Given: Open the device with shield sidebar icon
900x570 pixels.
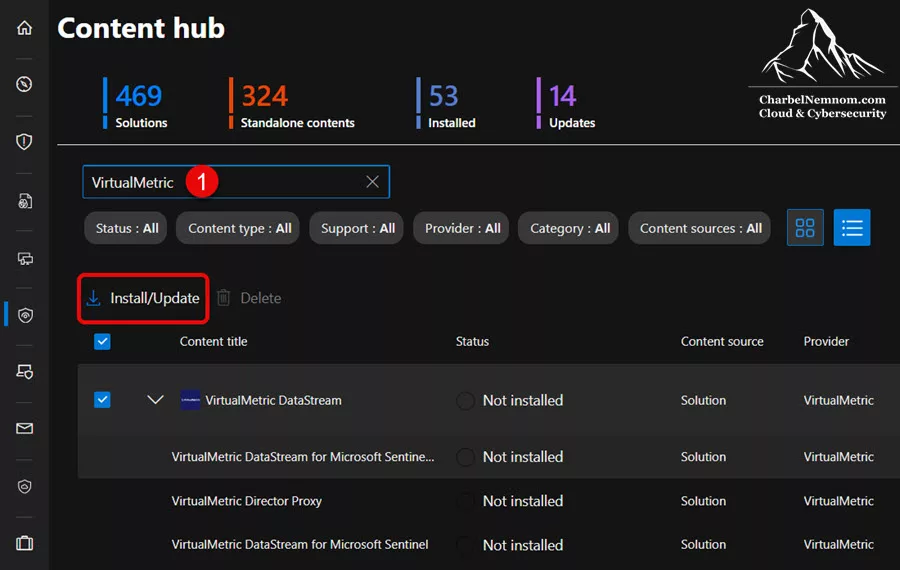Looking at the screenshot, I should coord(25,371).
